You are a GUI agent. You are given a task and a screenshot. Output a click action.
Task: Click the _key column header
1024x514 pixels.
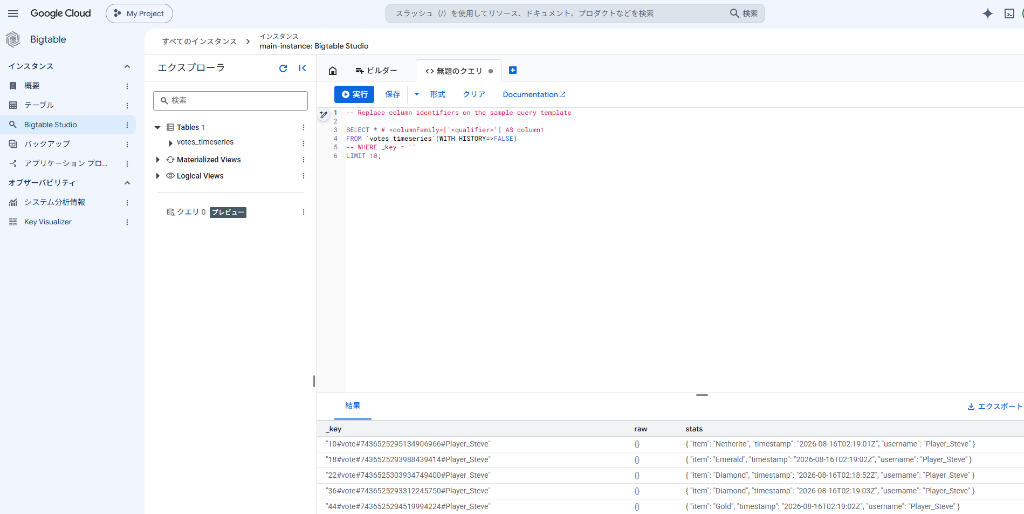(333, 429)
